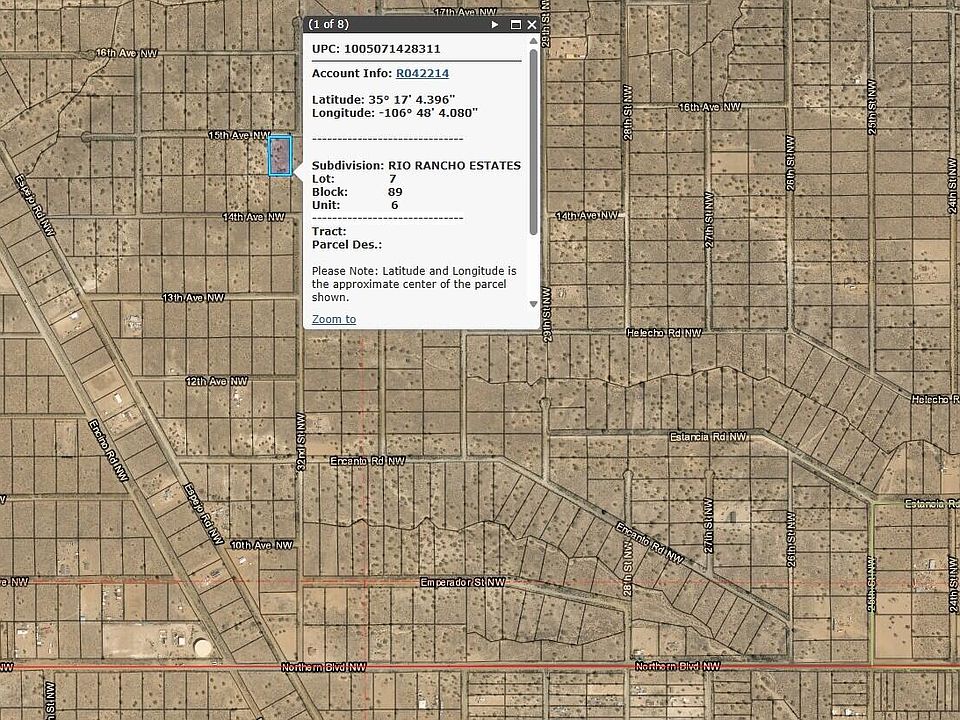Click the 17th Ave NW street label
960x720 pixels.
[467, 12]
